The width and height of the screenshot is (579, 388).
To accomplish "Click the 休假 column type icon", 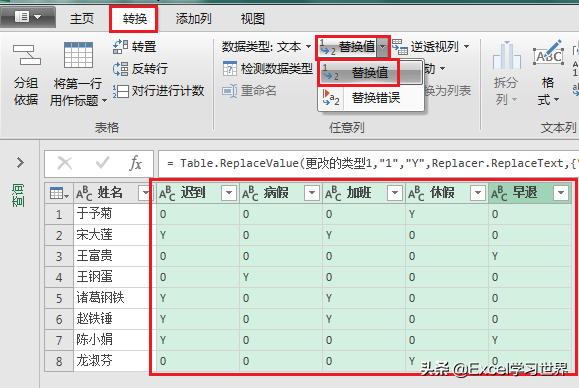I will pos(416,193).
